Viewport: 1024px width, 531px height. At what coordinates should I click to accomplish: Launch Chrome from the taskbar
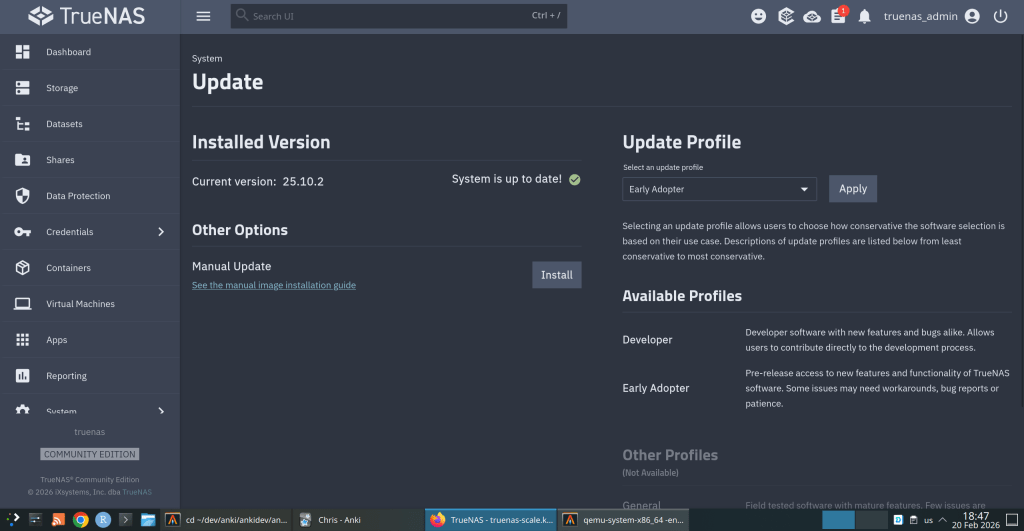[x=80, y=520]
